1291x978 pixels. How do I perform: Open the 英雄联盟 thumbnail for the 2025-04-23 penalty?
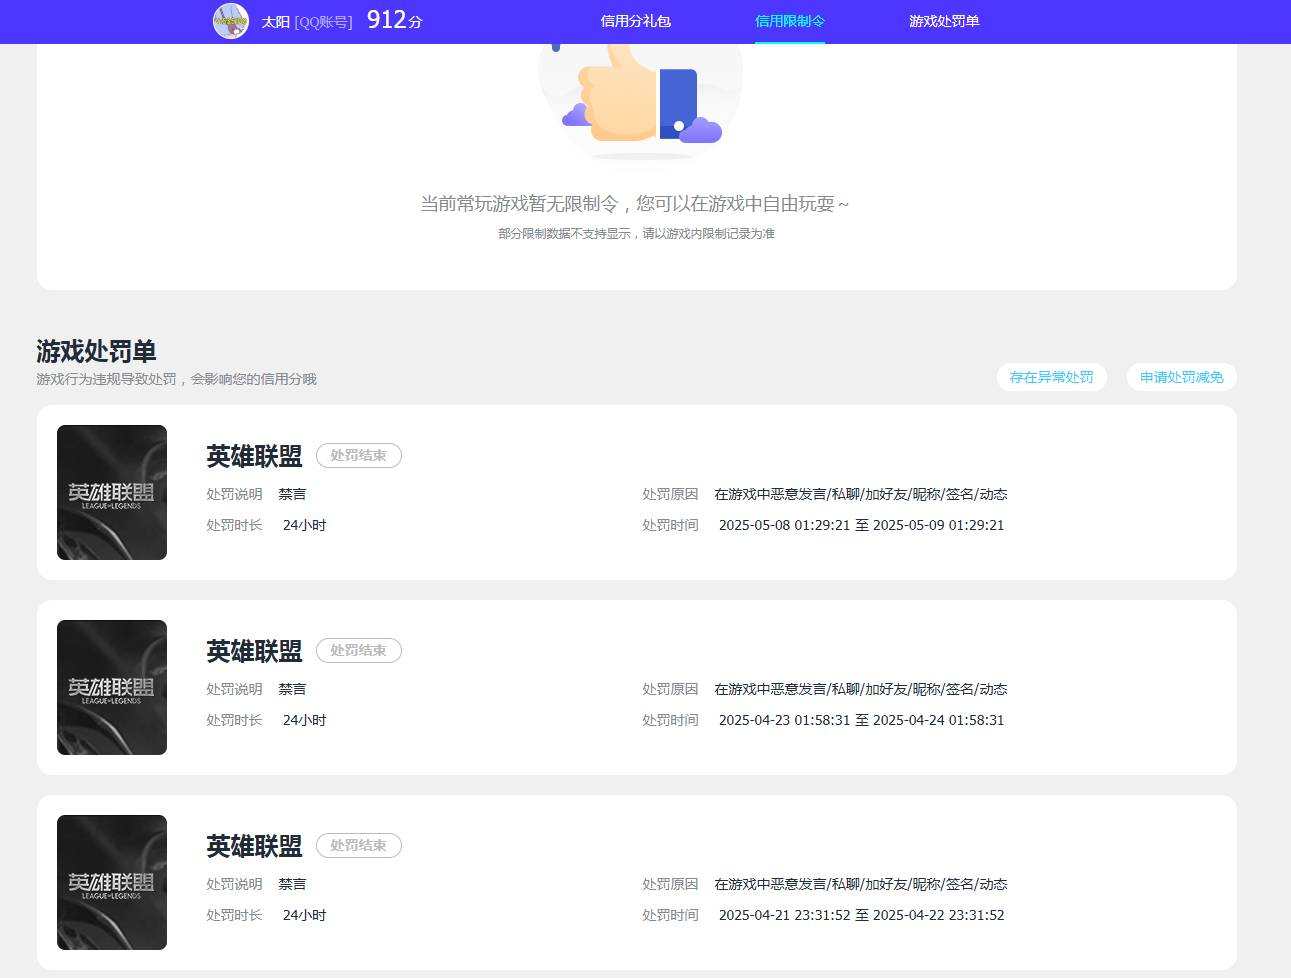pyautogui.click(x=112, y=687)
